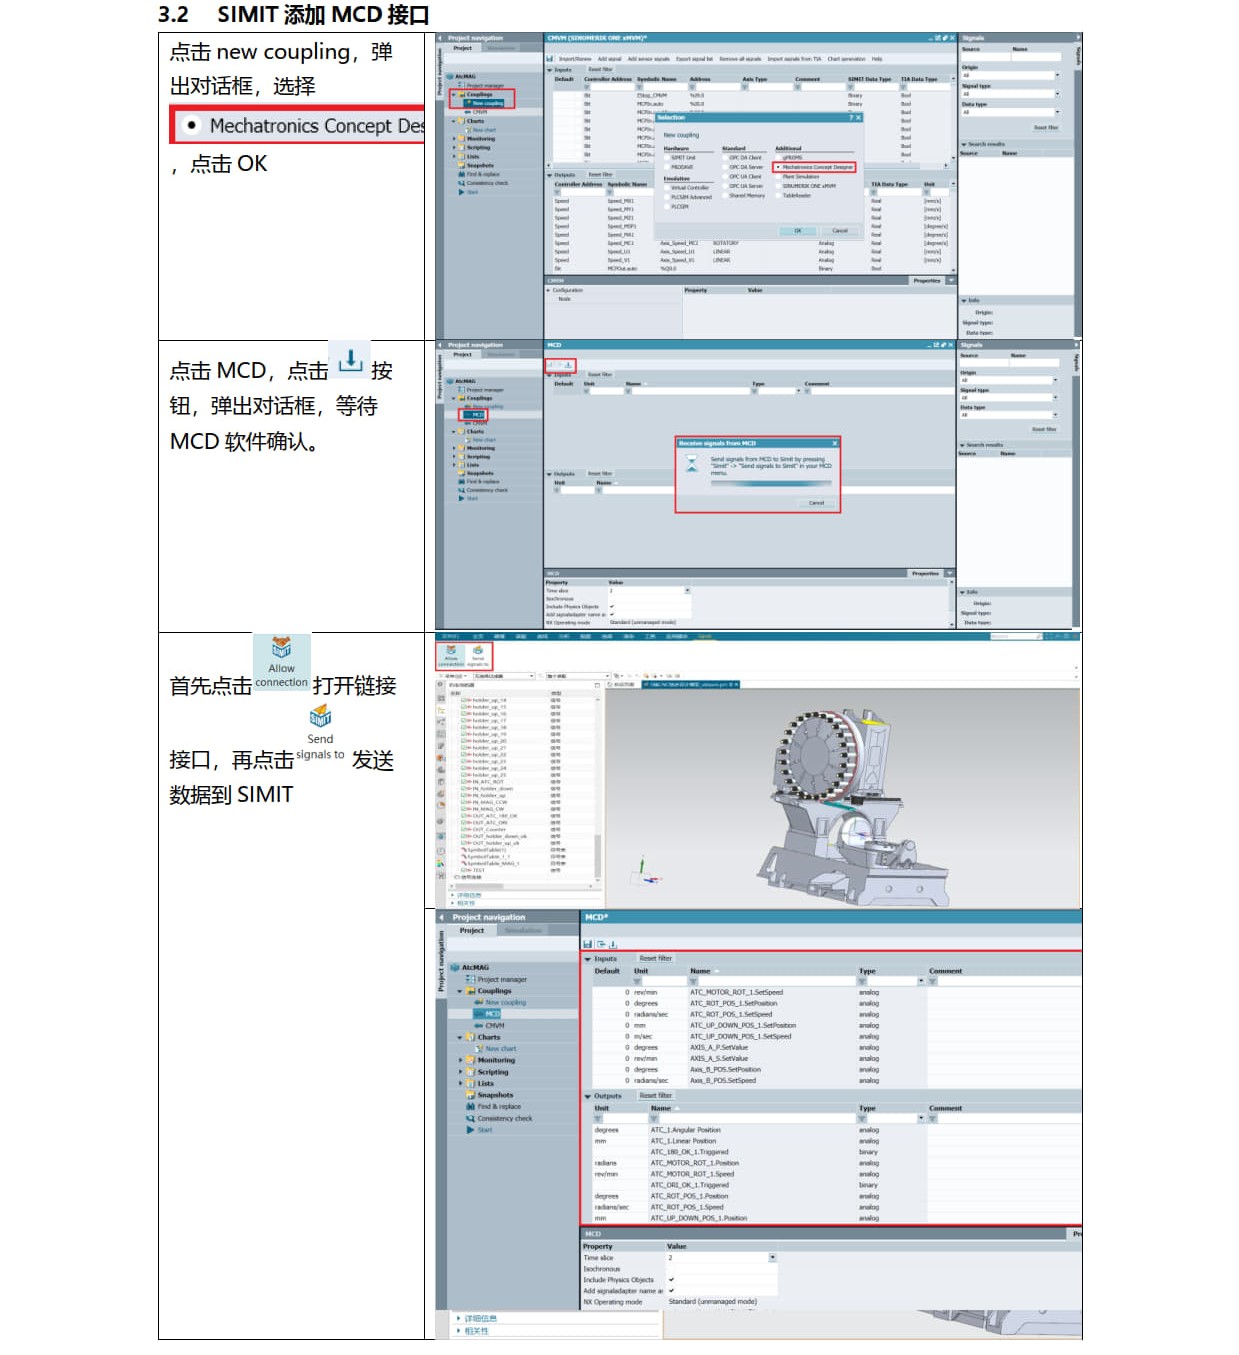Collapse the Outputs section in MCD* window
1239x1355 pixels.
588,1096
